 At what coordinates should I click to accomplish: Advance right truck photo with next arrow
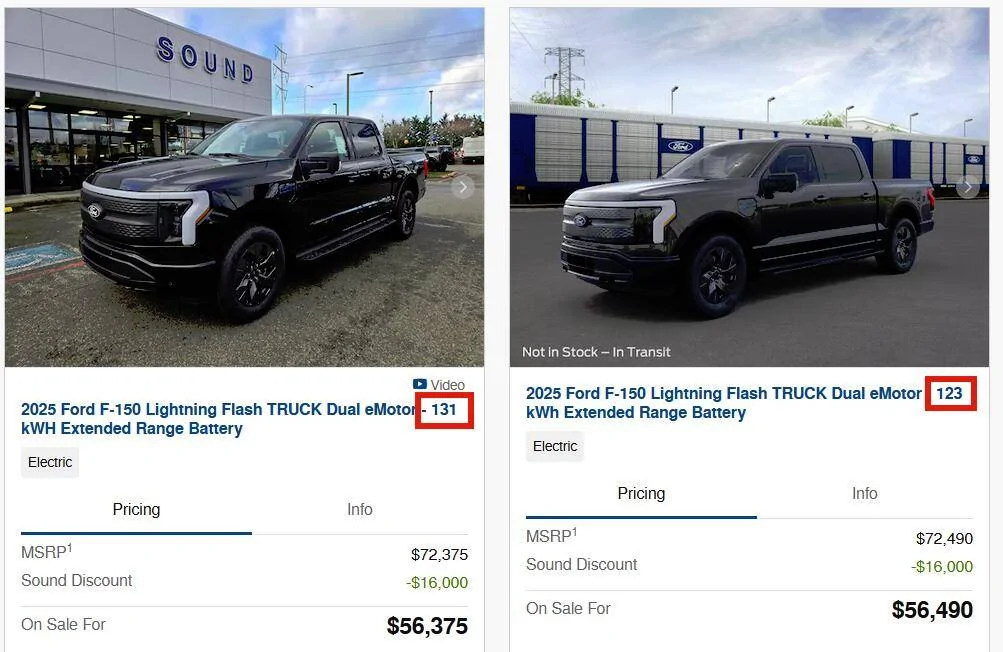(967, 187)
